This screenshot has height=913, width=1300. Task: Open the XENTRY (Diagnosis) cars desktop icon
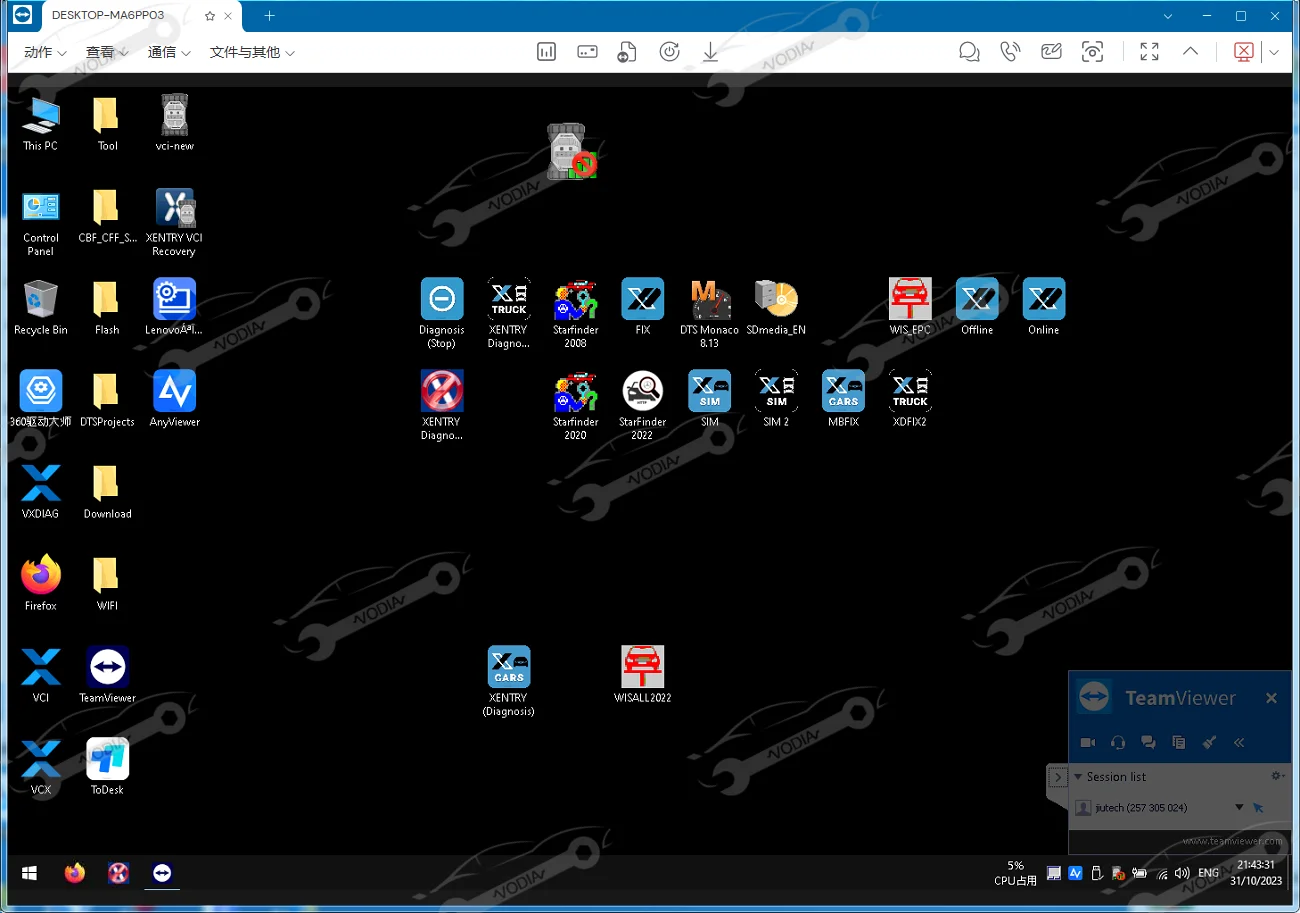[x=509, y=667]
